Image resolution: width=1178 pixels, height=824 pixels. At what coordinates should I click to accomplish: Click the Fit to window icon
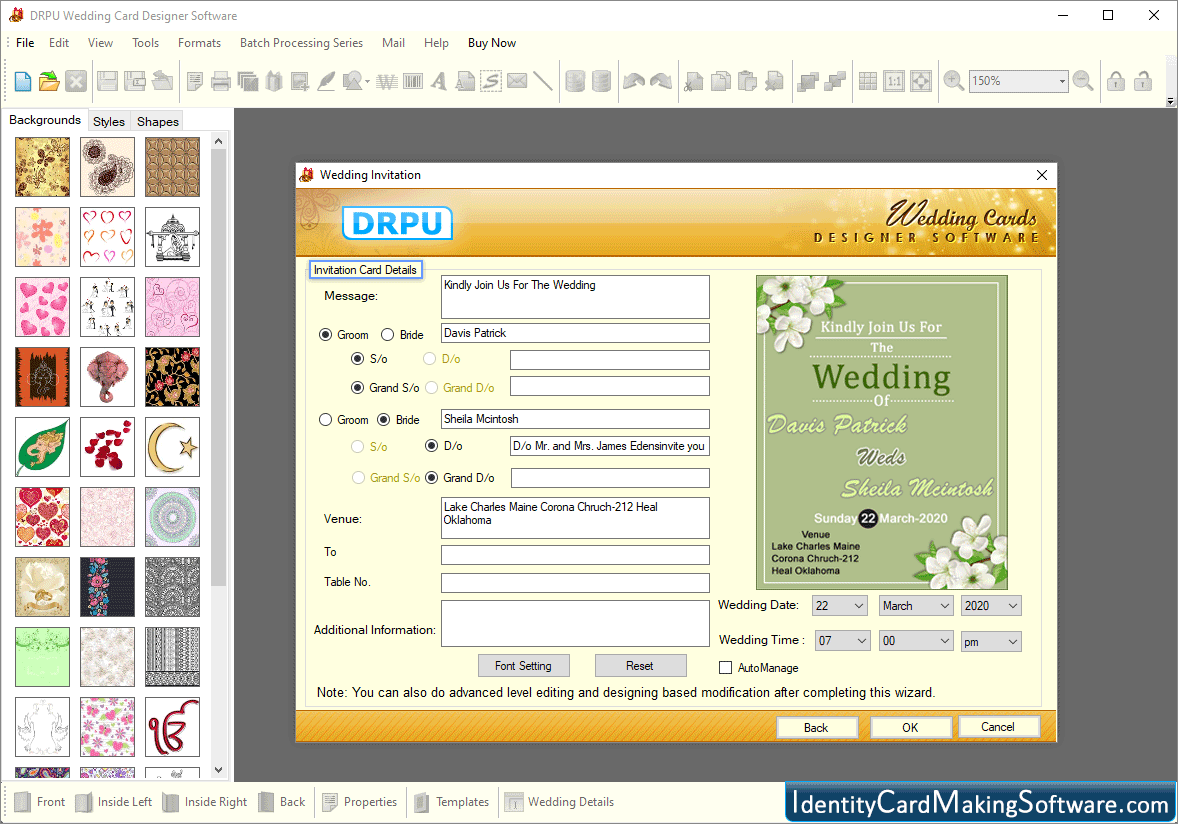coord(920,81)
